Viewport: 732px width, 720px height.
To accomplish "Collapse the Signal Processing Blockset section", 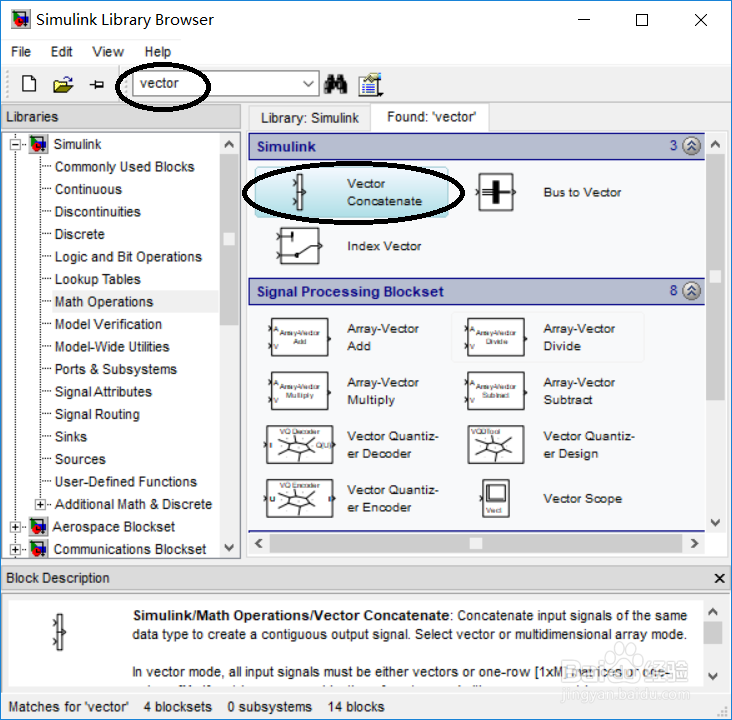I will coord(691,291).
